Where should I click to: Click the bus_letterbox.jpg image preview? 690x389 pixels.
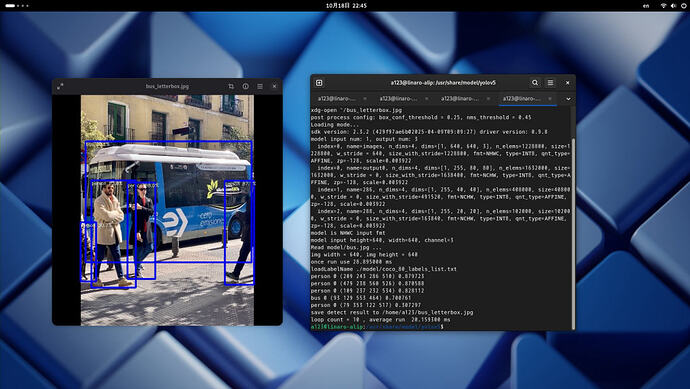pos(167,210)
